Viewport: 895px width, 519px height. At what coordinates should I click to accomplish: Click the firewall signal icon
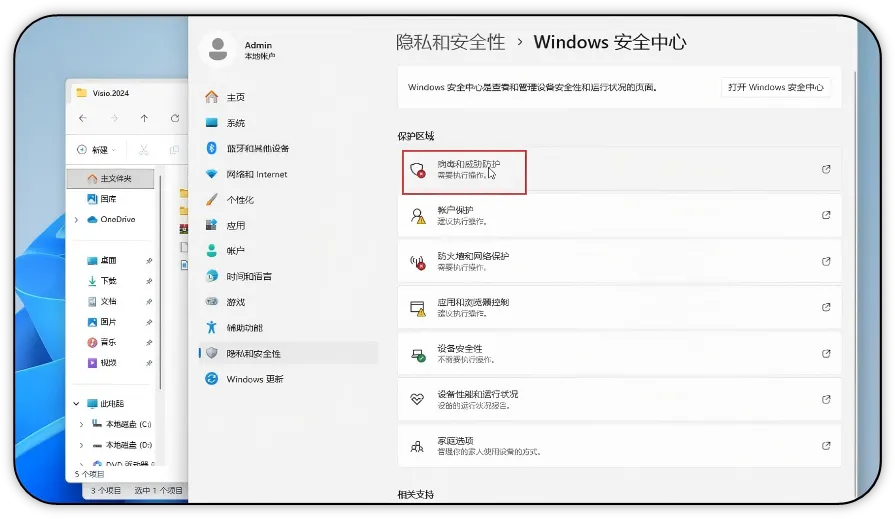click(x=418, y=262)
